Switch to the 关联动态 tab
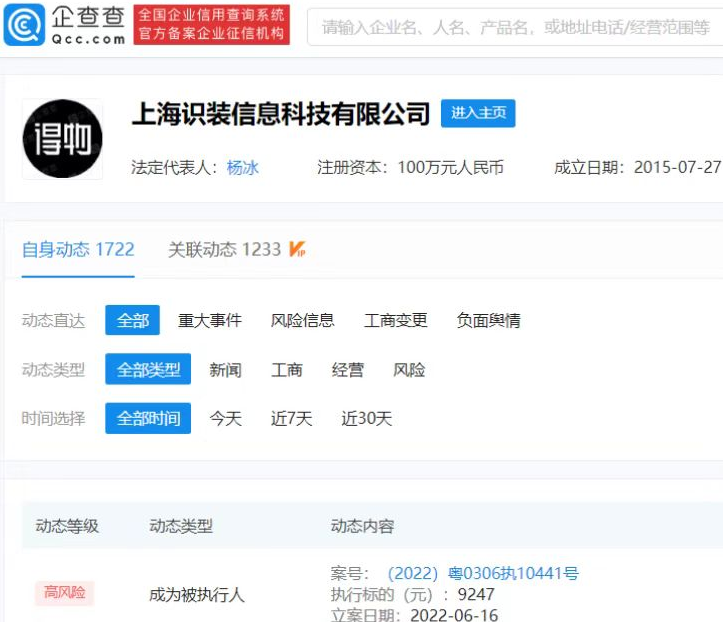 (224, 249)
